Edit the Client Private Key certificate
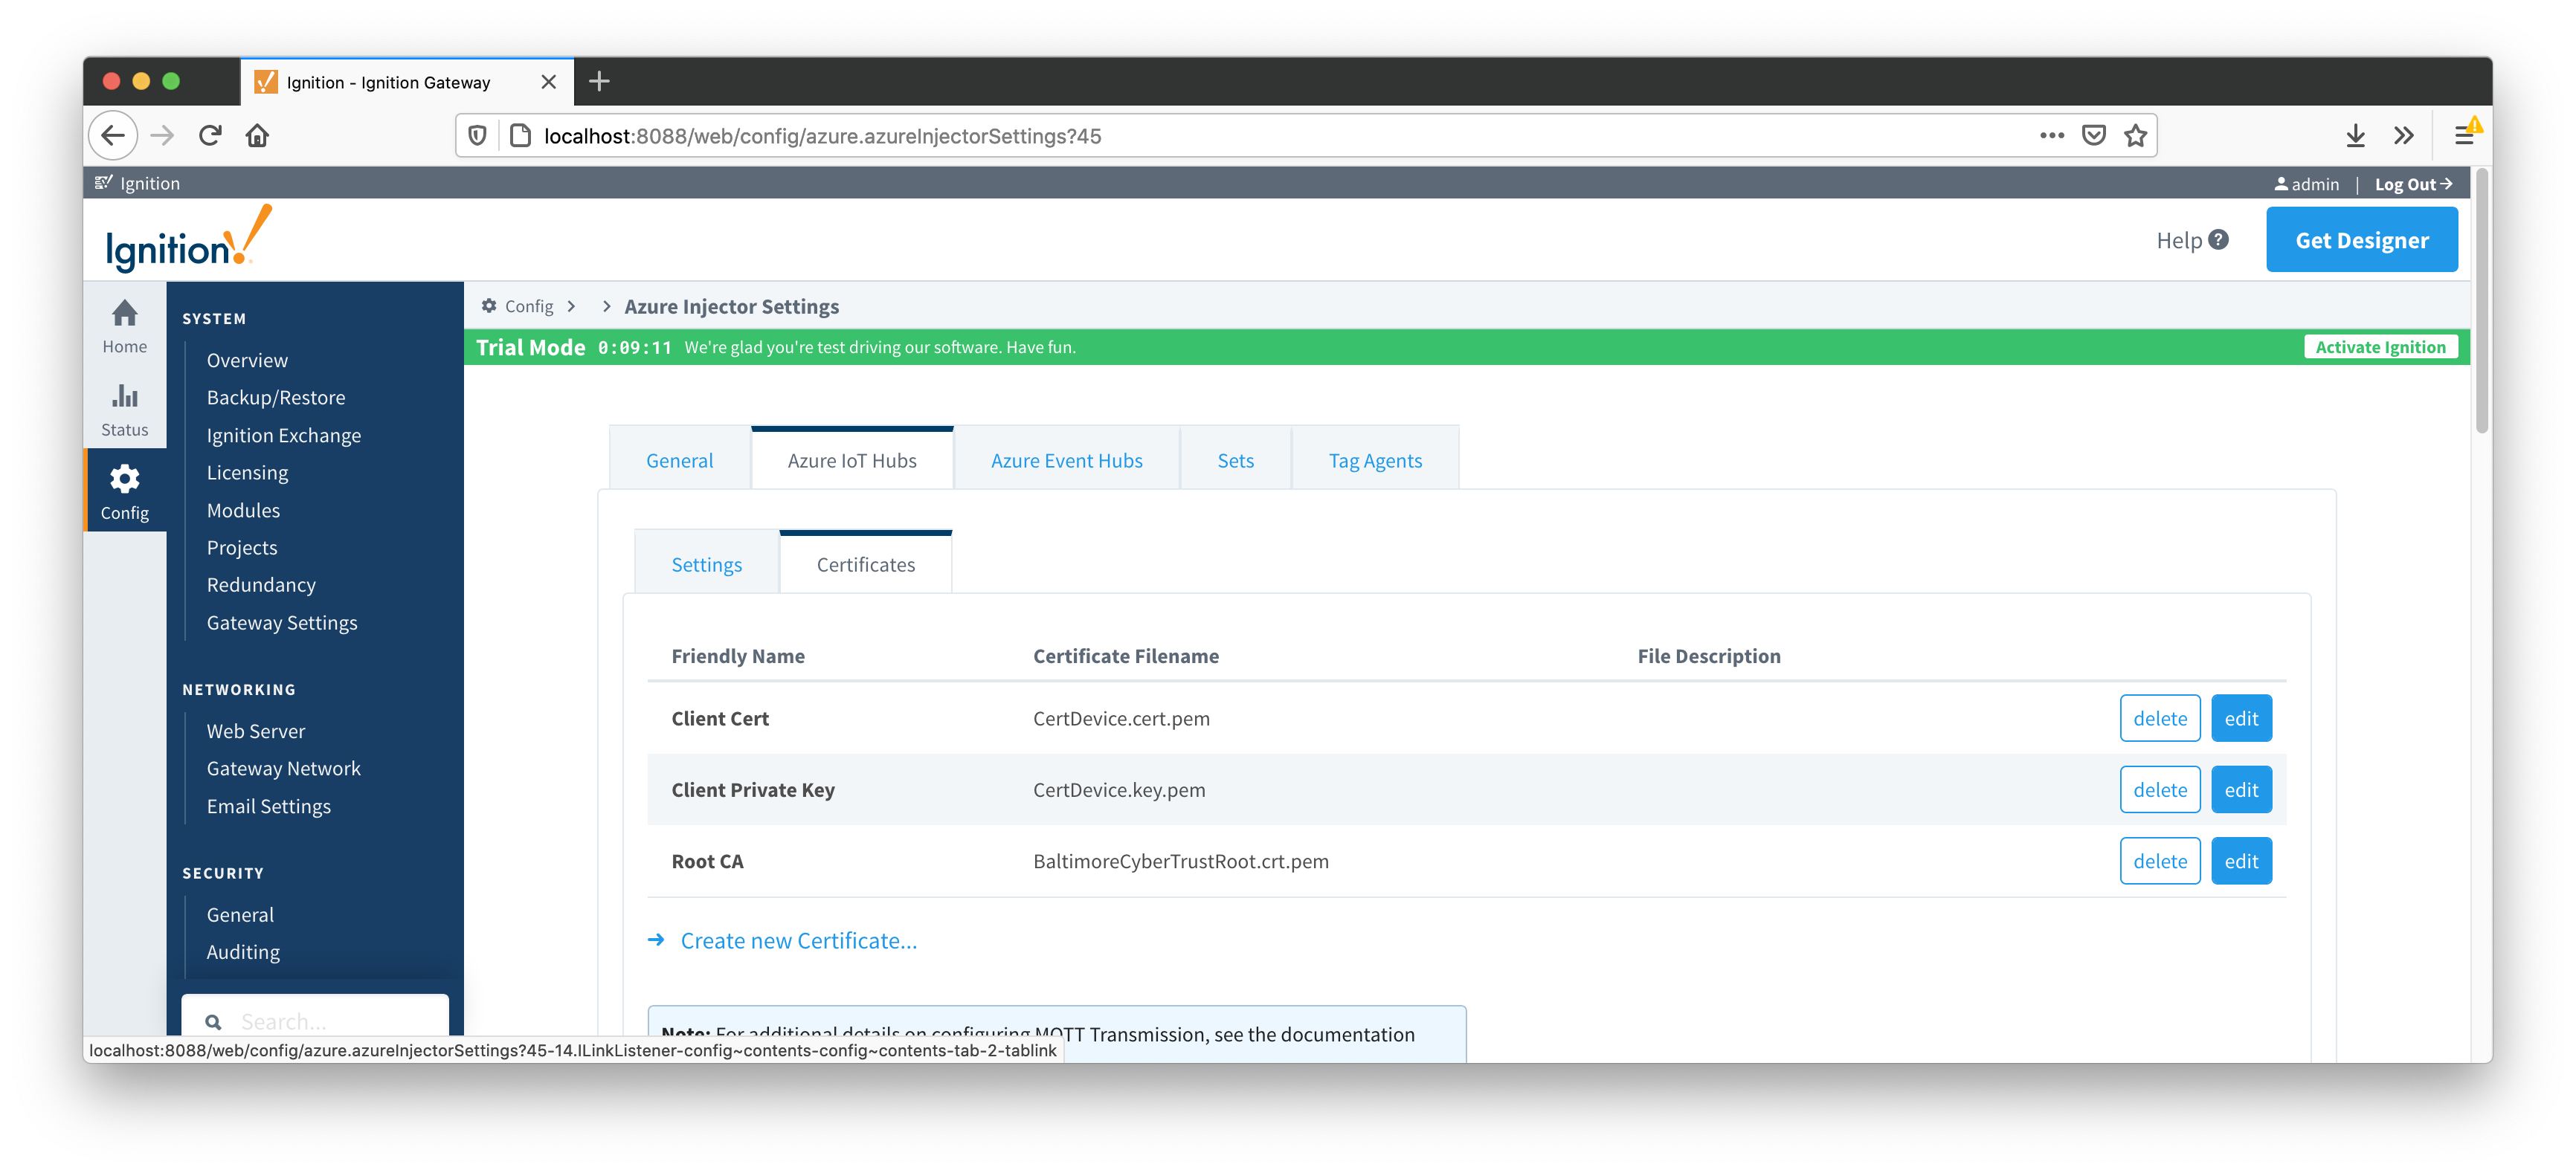Viewport: 2576px width, 1173px height. pos(2240,790)
